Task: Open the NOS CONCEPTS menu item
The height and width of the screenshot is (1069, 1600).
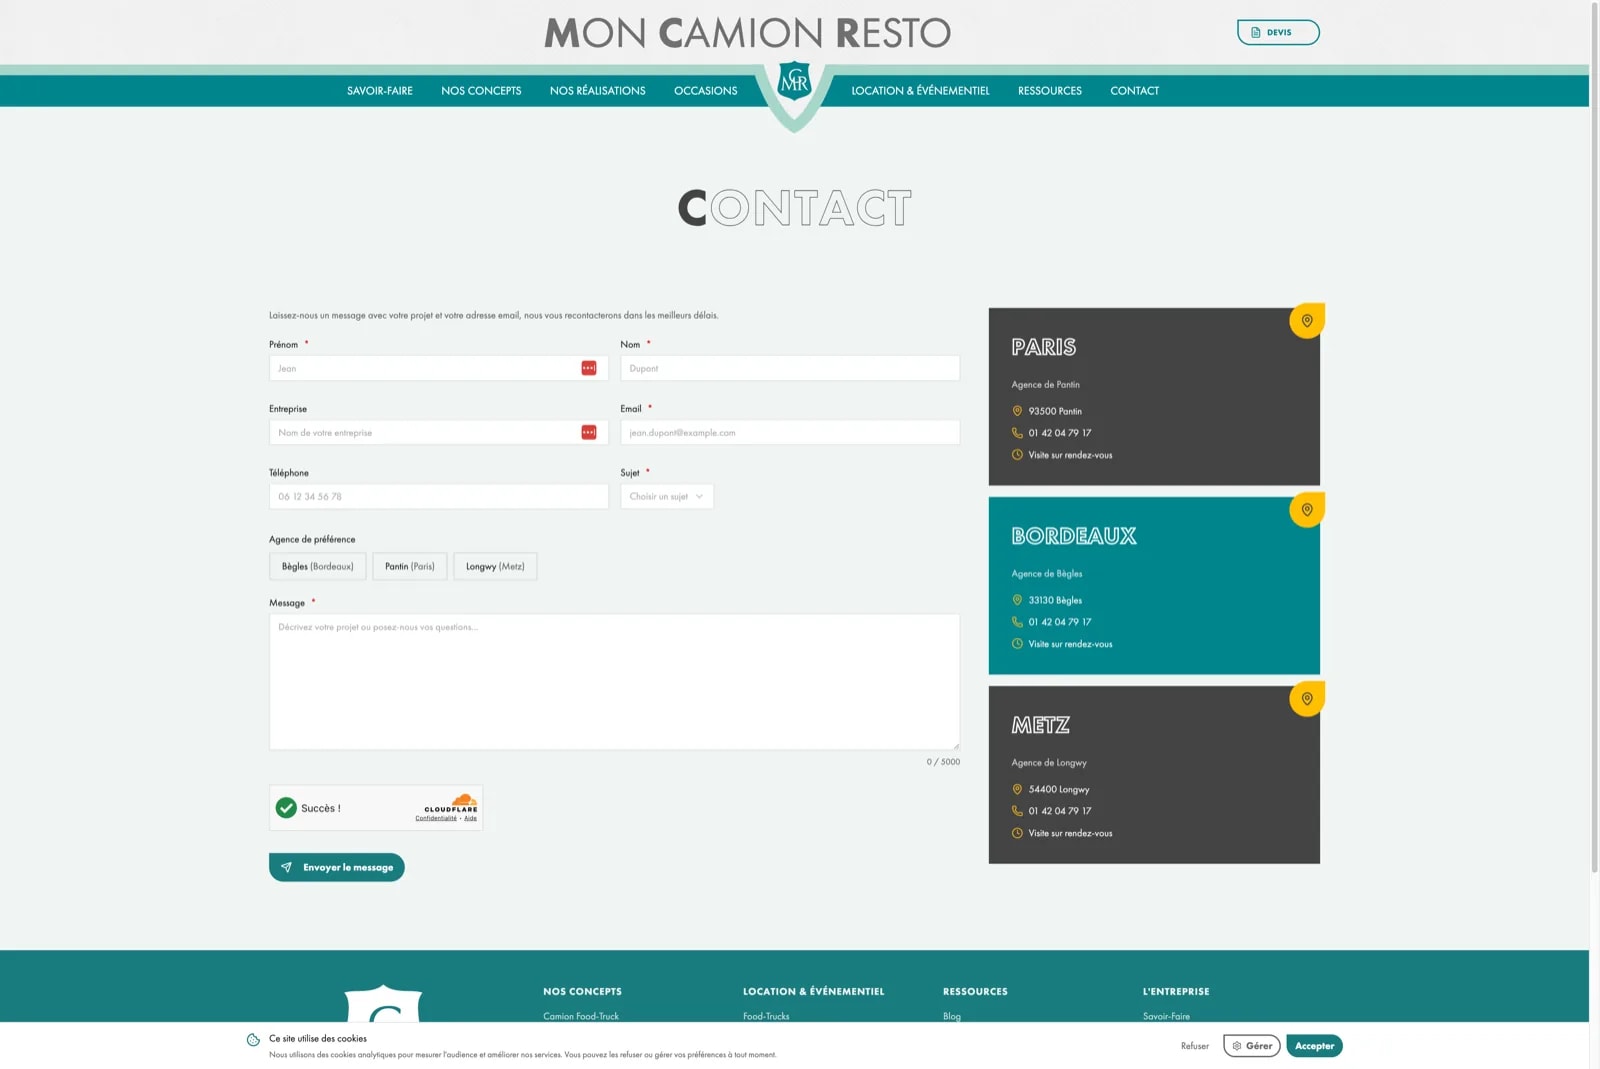Action: pyautogui.click(x=481, y=90)
